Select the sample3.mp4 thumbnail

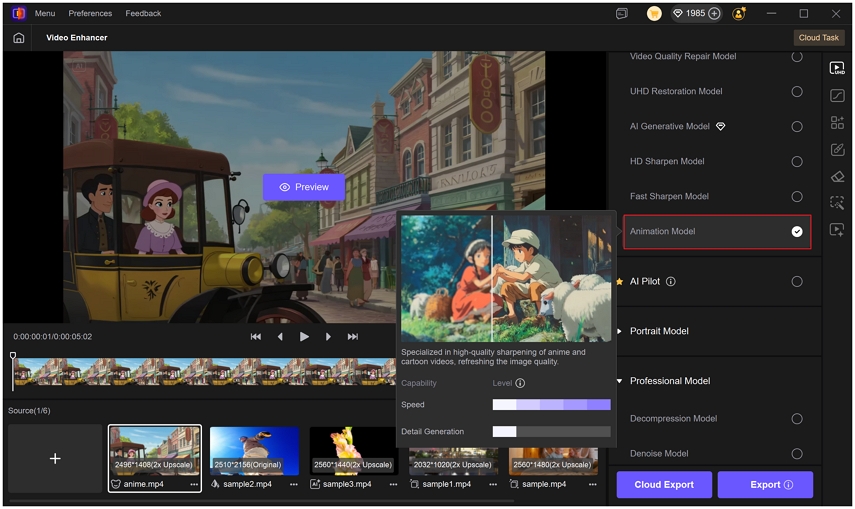click(354, 451)
